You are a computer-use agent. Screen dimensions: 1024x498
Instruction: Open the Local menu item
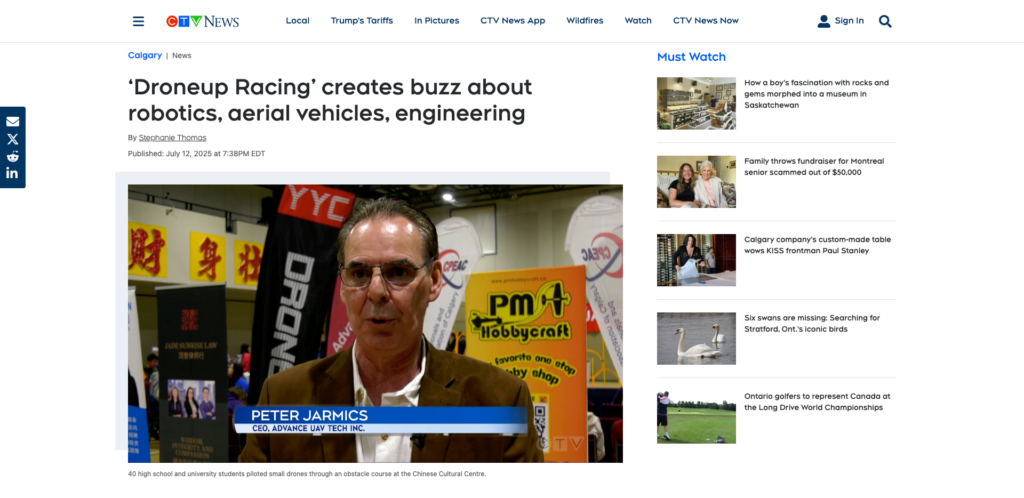[x=297, y=21]
